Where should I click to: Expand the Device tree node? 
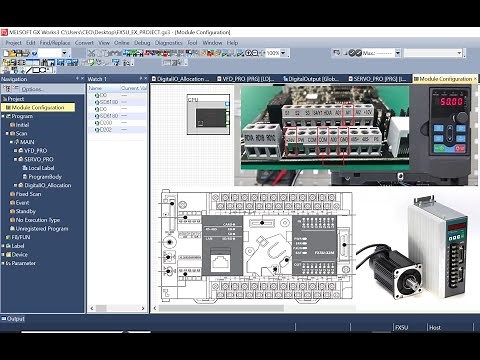(x=3, y=255)
